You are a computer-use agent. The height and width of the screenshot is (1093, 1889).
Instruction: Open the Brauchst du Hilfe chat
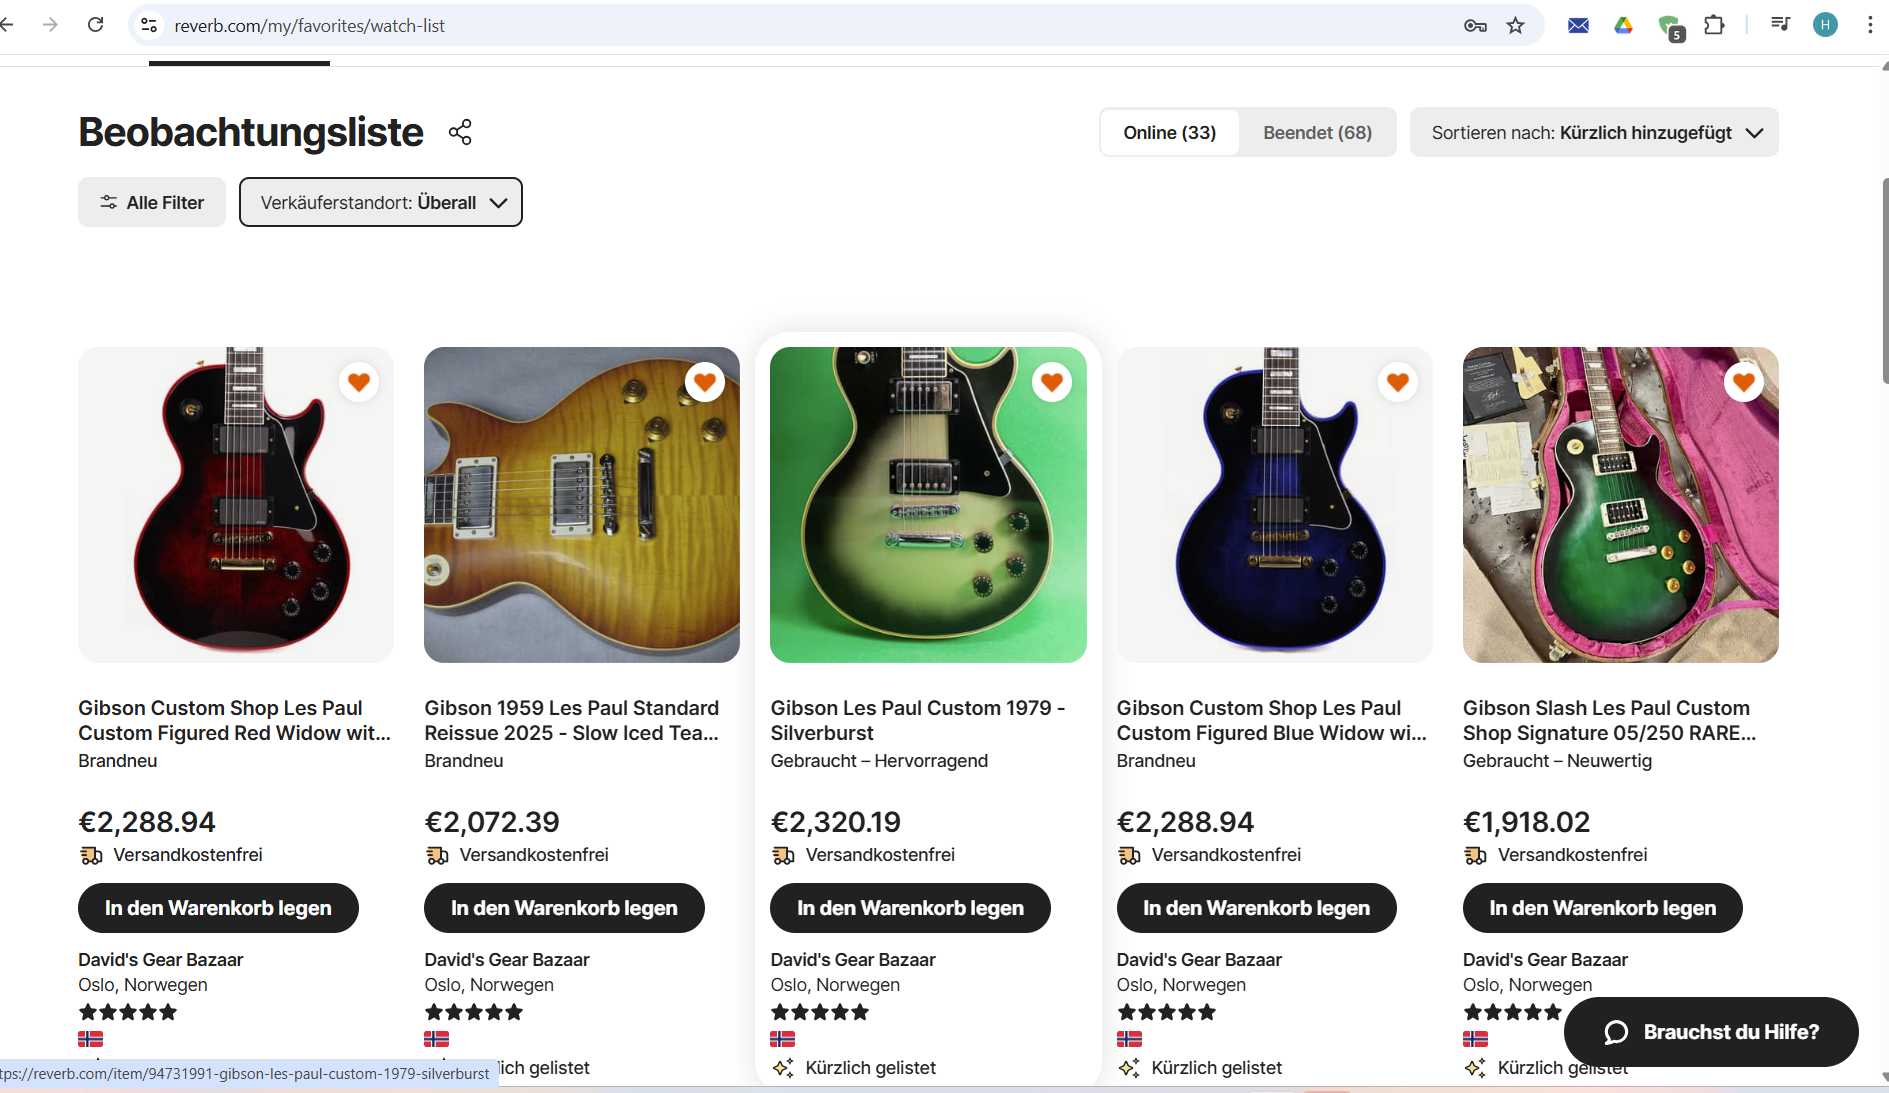(1711, 1032)
